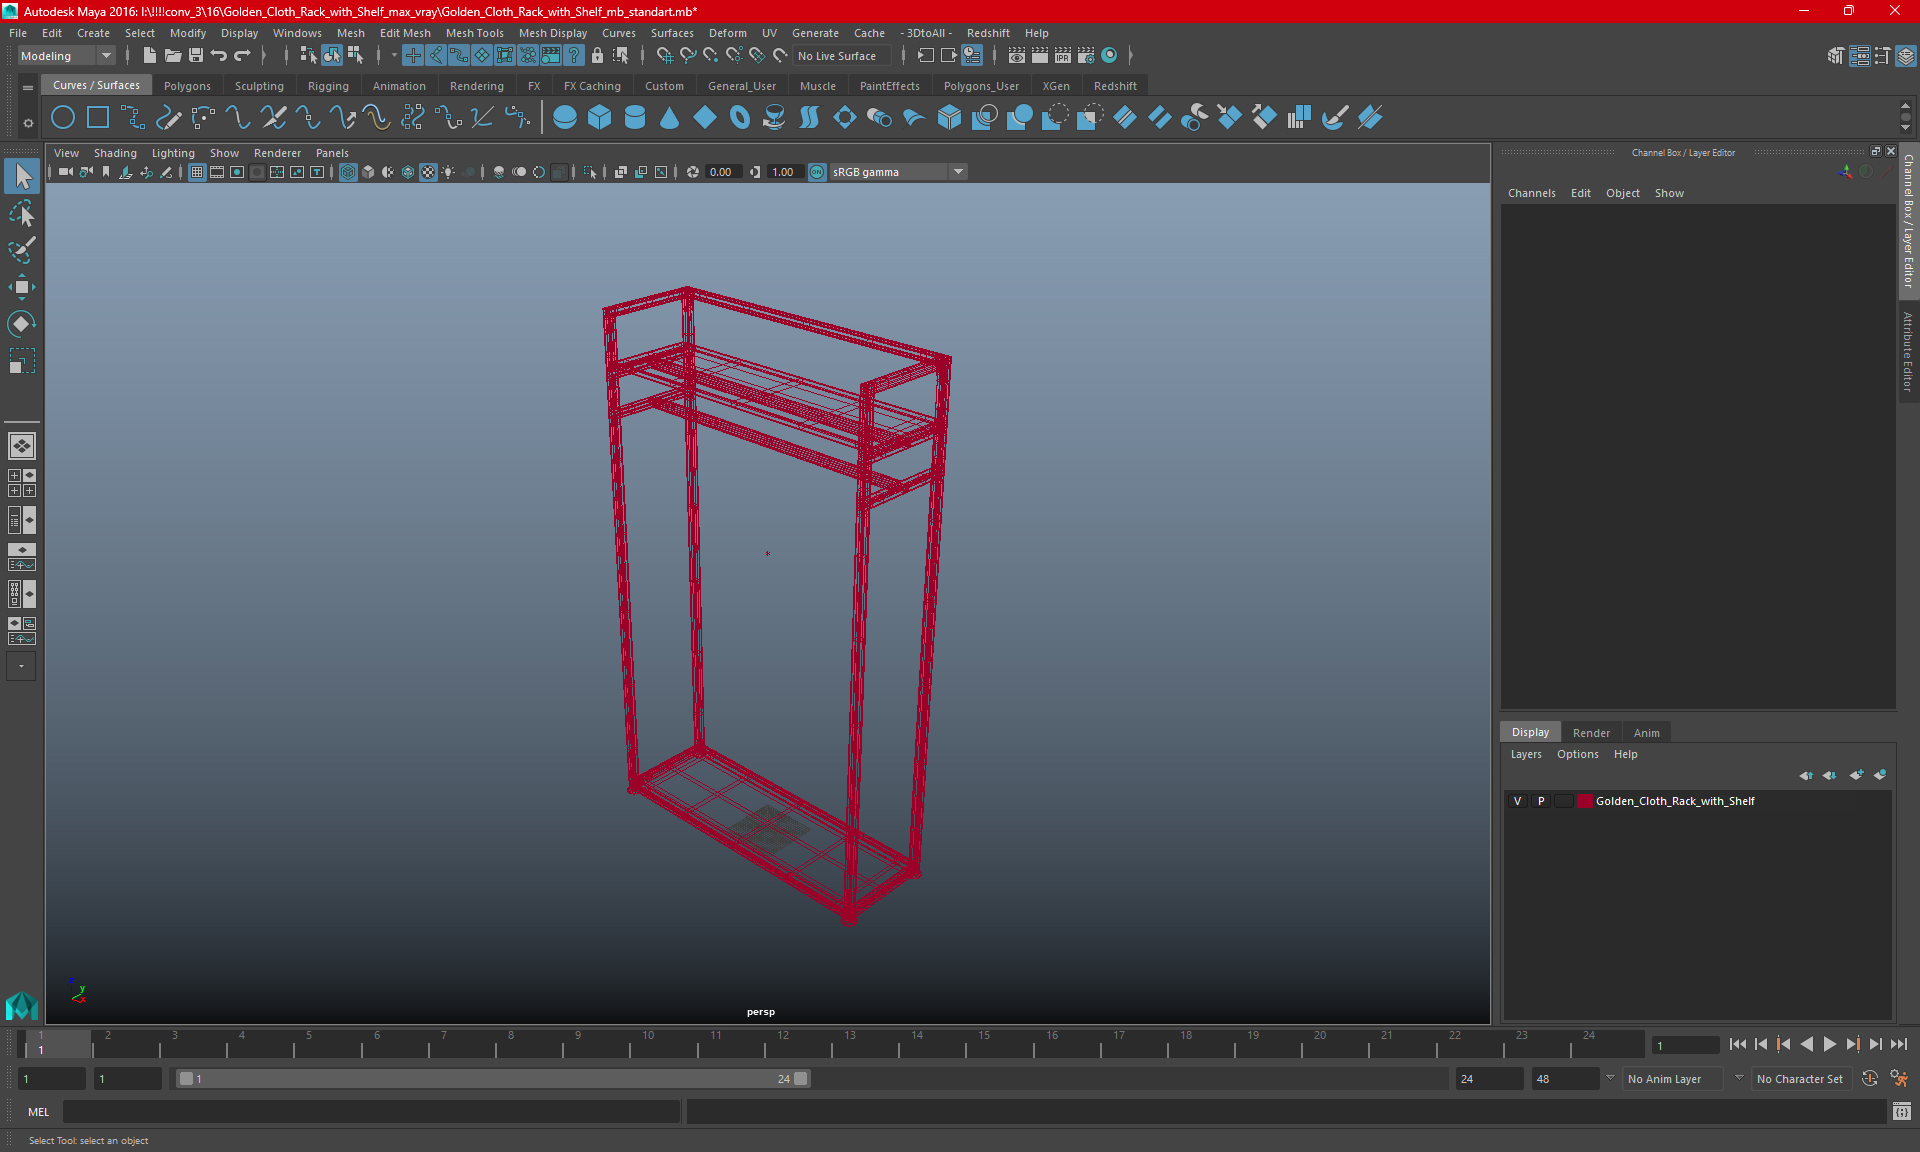This screenshot has width=1920, height=1152.
Task: Activate the Rotate tool
Action: pos(21,323)
